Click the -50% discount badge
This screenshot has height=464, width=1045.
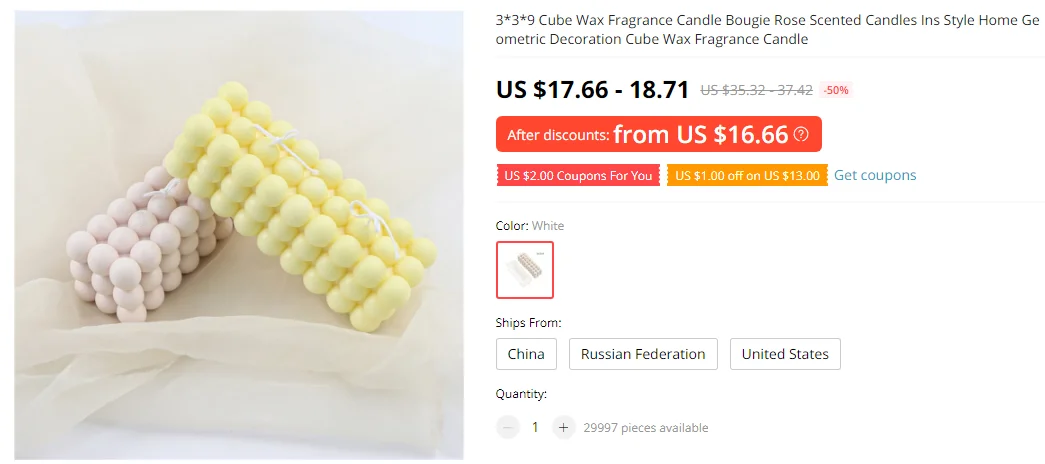click(836, 90)
